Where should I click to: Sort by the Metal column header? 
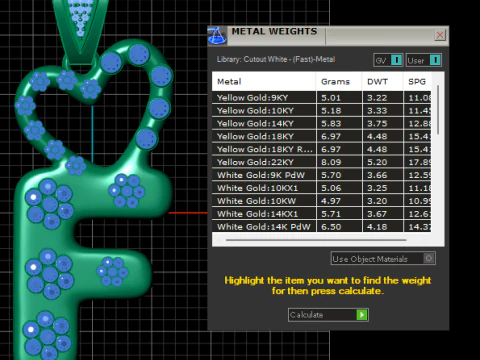tap(264, 82)
